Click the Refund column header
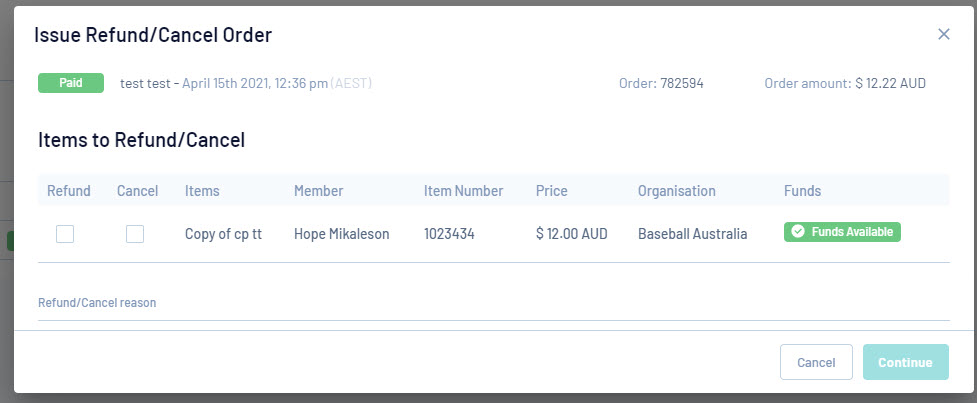 pyautogui.click(x=69, y=191)
